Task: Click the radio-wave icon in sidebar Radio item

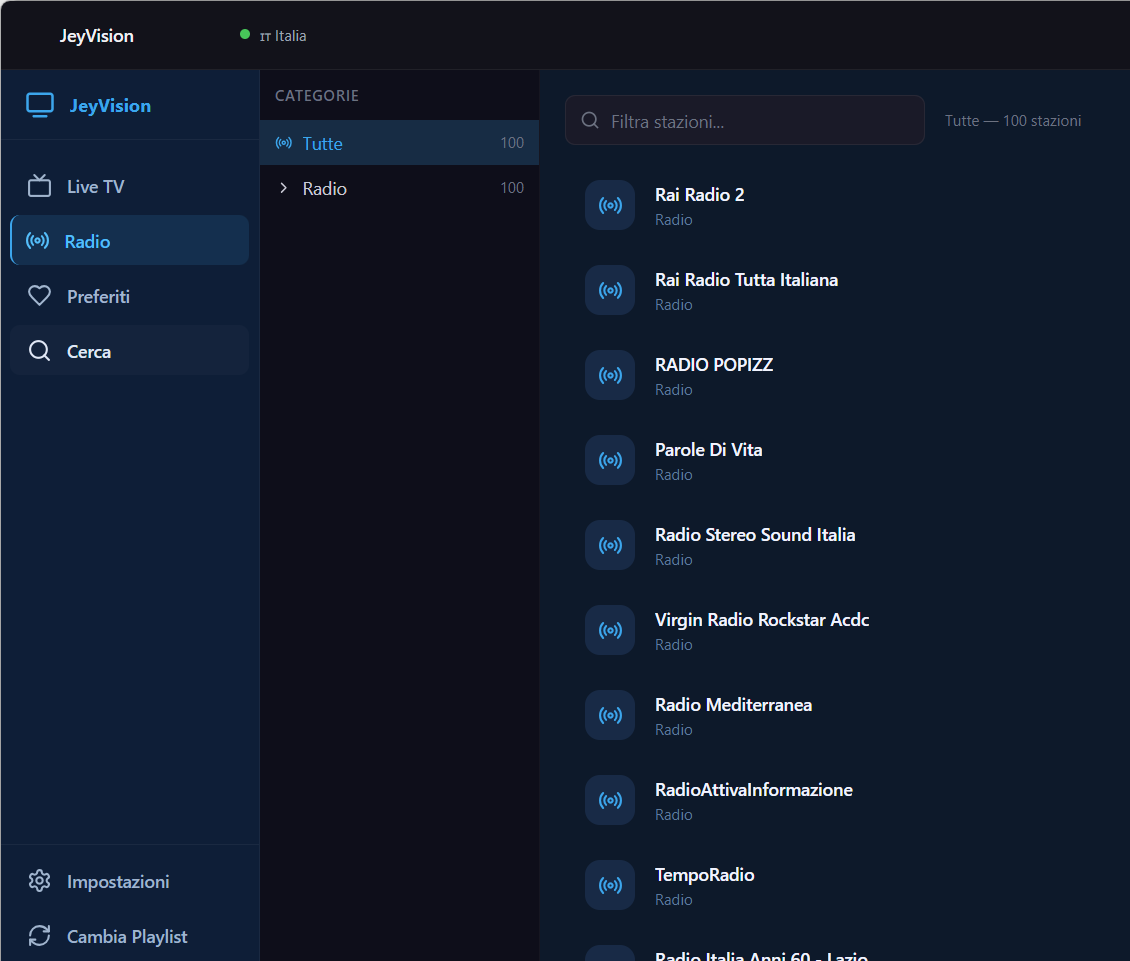Action: [x=37, y=241]
